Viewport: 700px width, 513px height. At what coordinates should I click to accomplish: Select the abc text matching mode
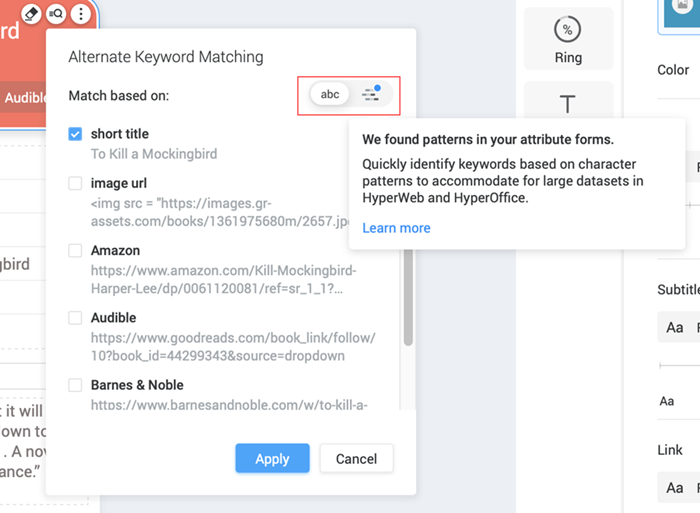click(x=330, y=94)
